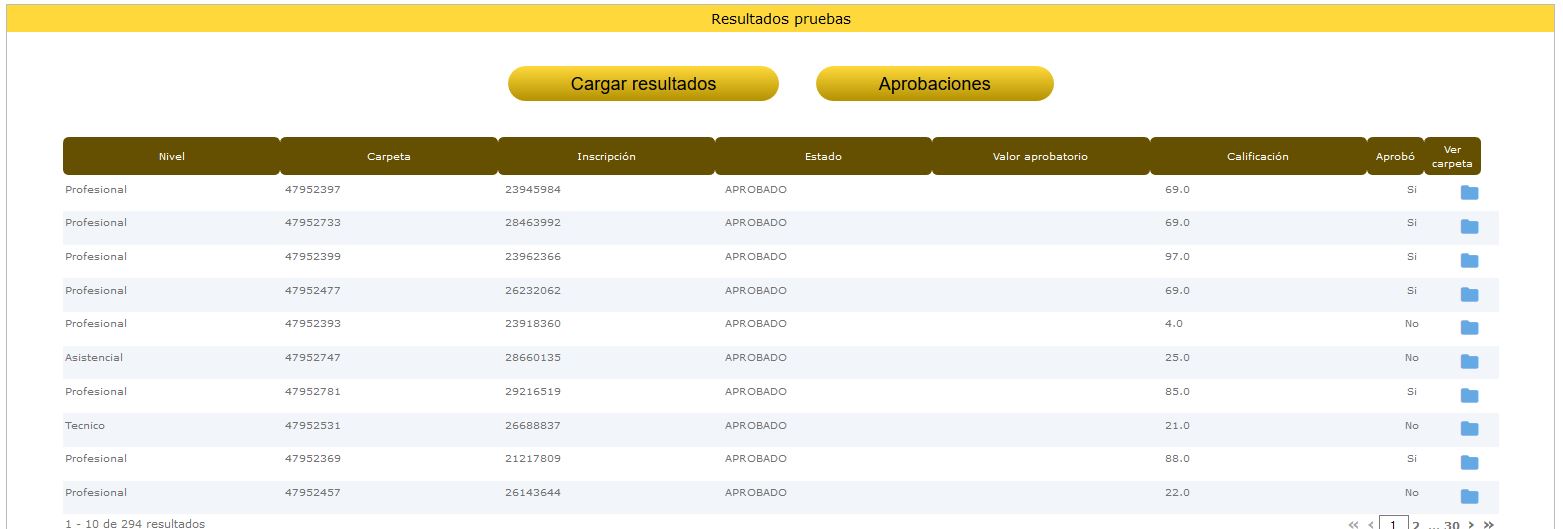Image resolution: width=1563 pixels, height=529 pixels.
Task: View folder for carpeta 47952393
Action: (1469, 328)
